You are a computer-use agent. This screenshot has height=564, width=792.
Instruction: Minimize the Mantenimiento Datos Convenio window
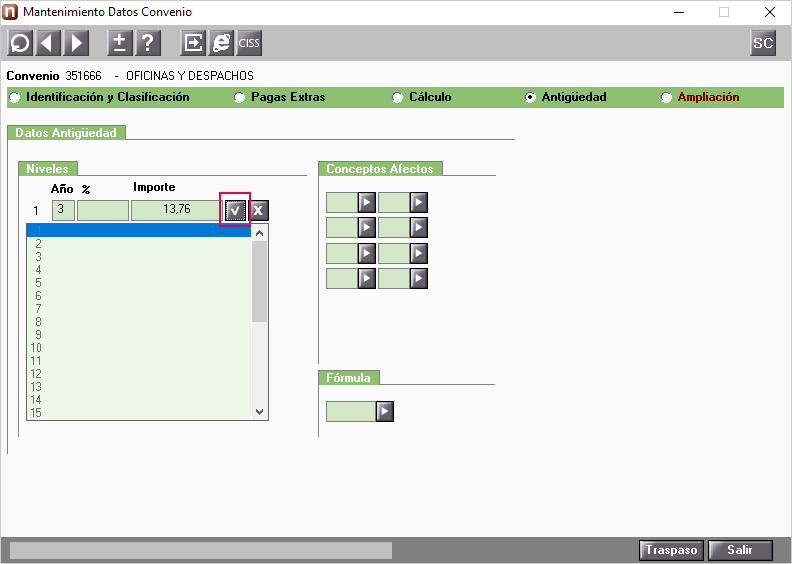click(679, 12)
